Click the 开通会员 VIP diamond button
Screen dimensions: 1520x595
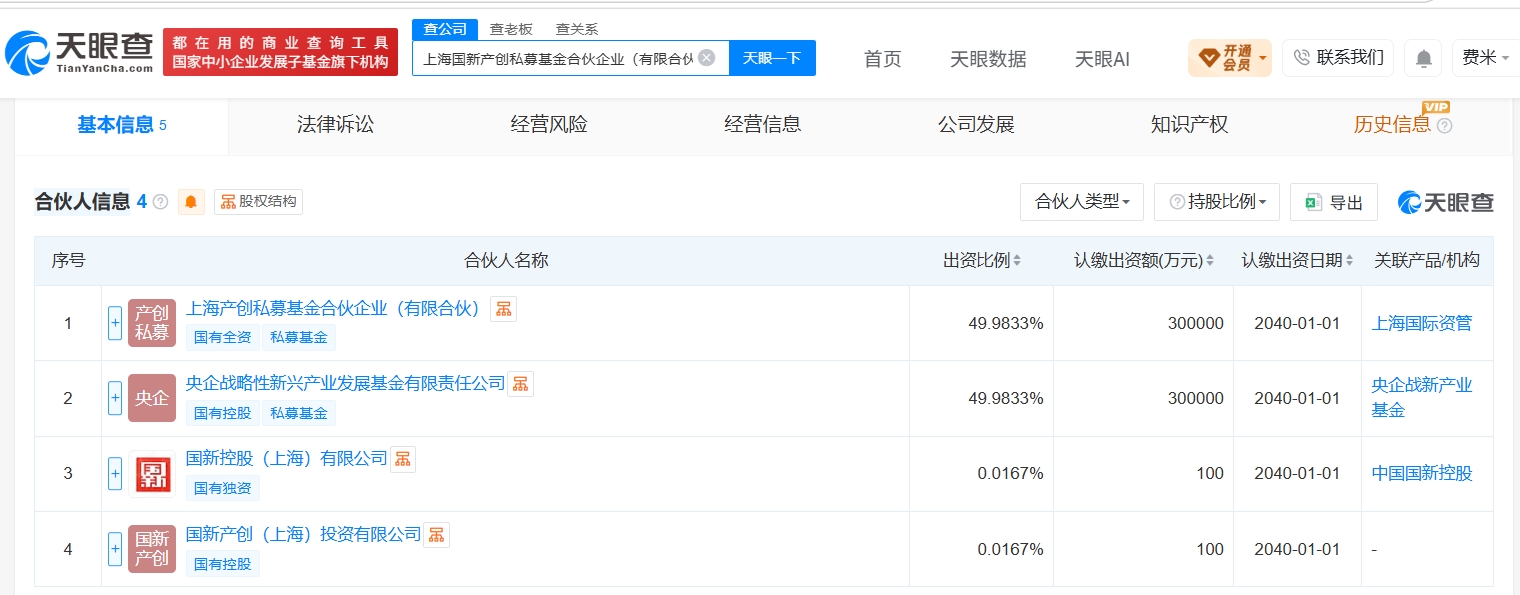coord(1229,58)
